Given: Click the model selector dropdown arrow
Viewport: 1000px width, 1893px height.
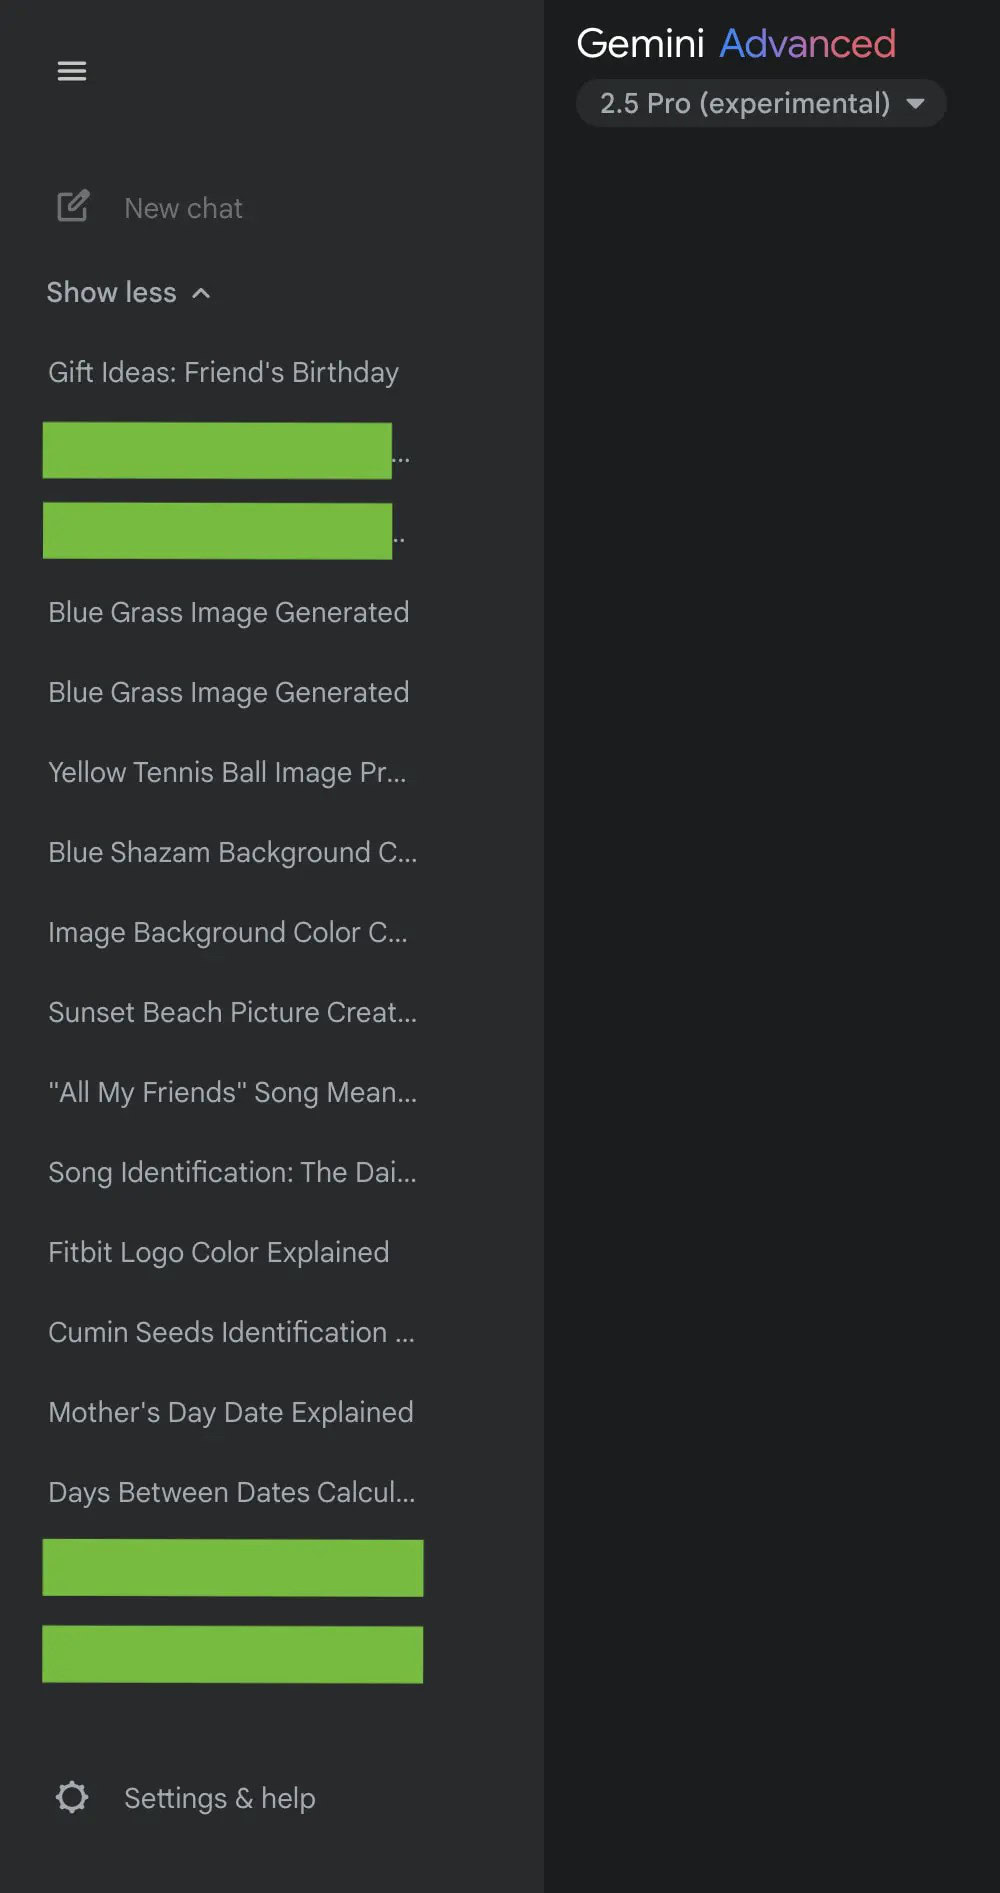Looking at the screenshot, I should tap(915, 103).
